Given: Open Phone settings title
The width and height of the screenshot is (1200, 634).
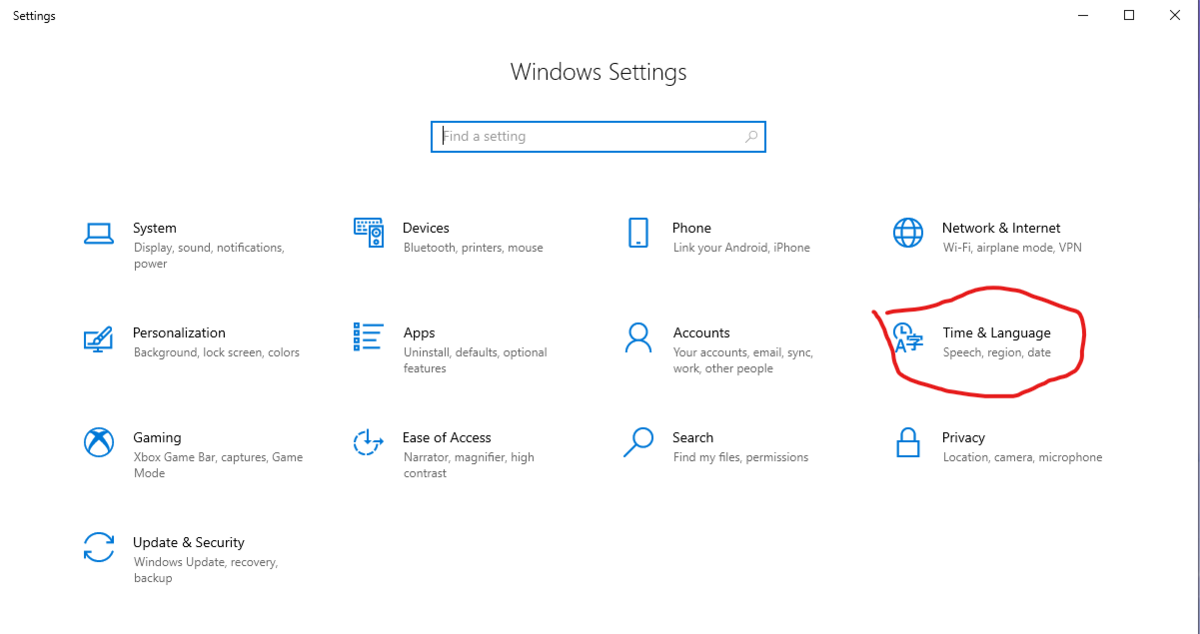Looking at the screenshot, I should click(692, 228).
